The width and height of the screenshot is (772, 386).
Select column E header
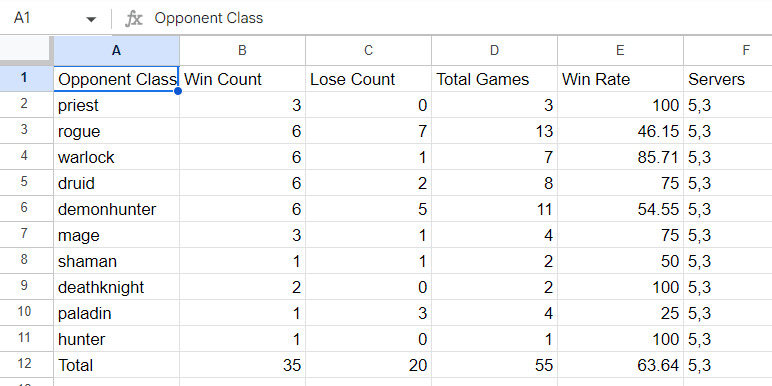point(620,51)
